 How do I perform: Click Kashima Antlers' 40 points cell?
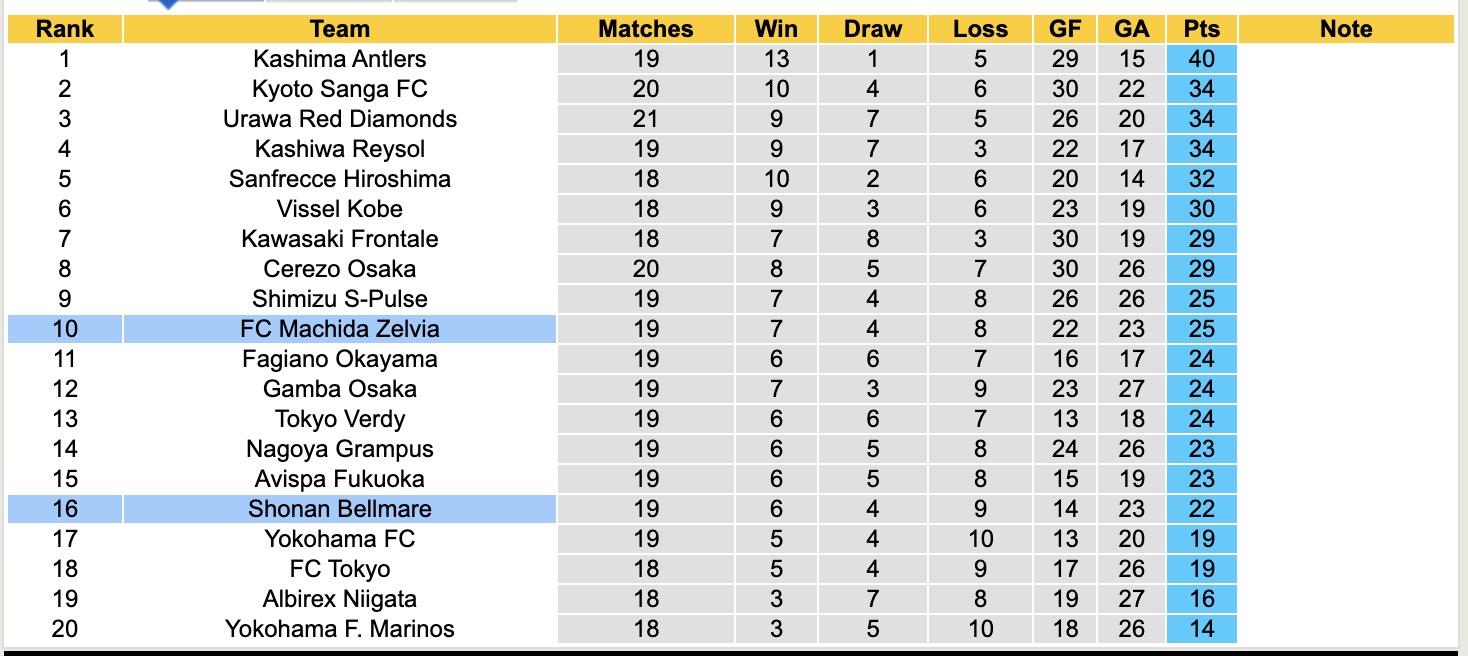1201,59
